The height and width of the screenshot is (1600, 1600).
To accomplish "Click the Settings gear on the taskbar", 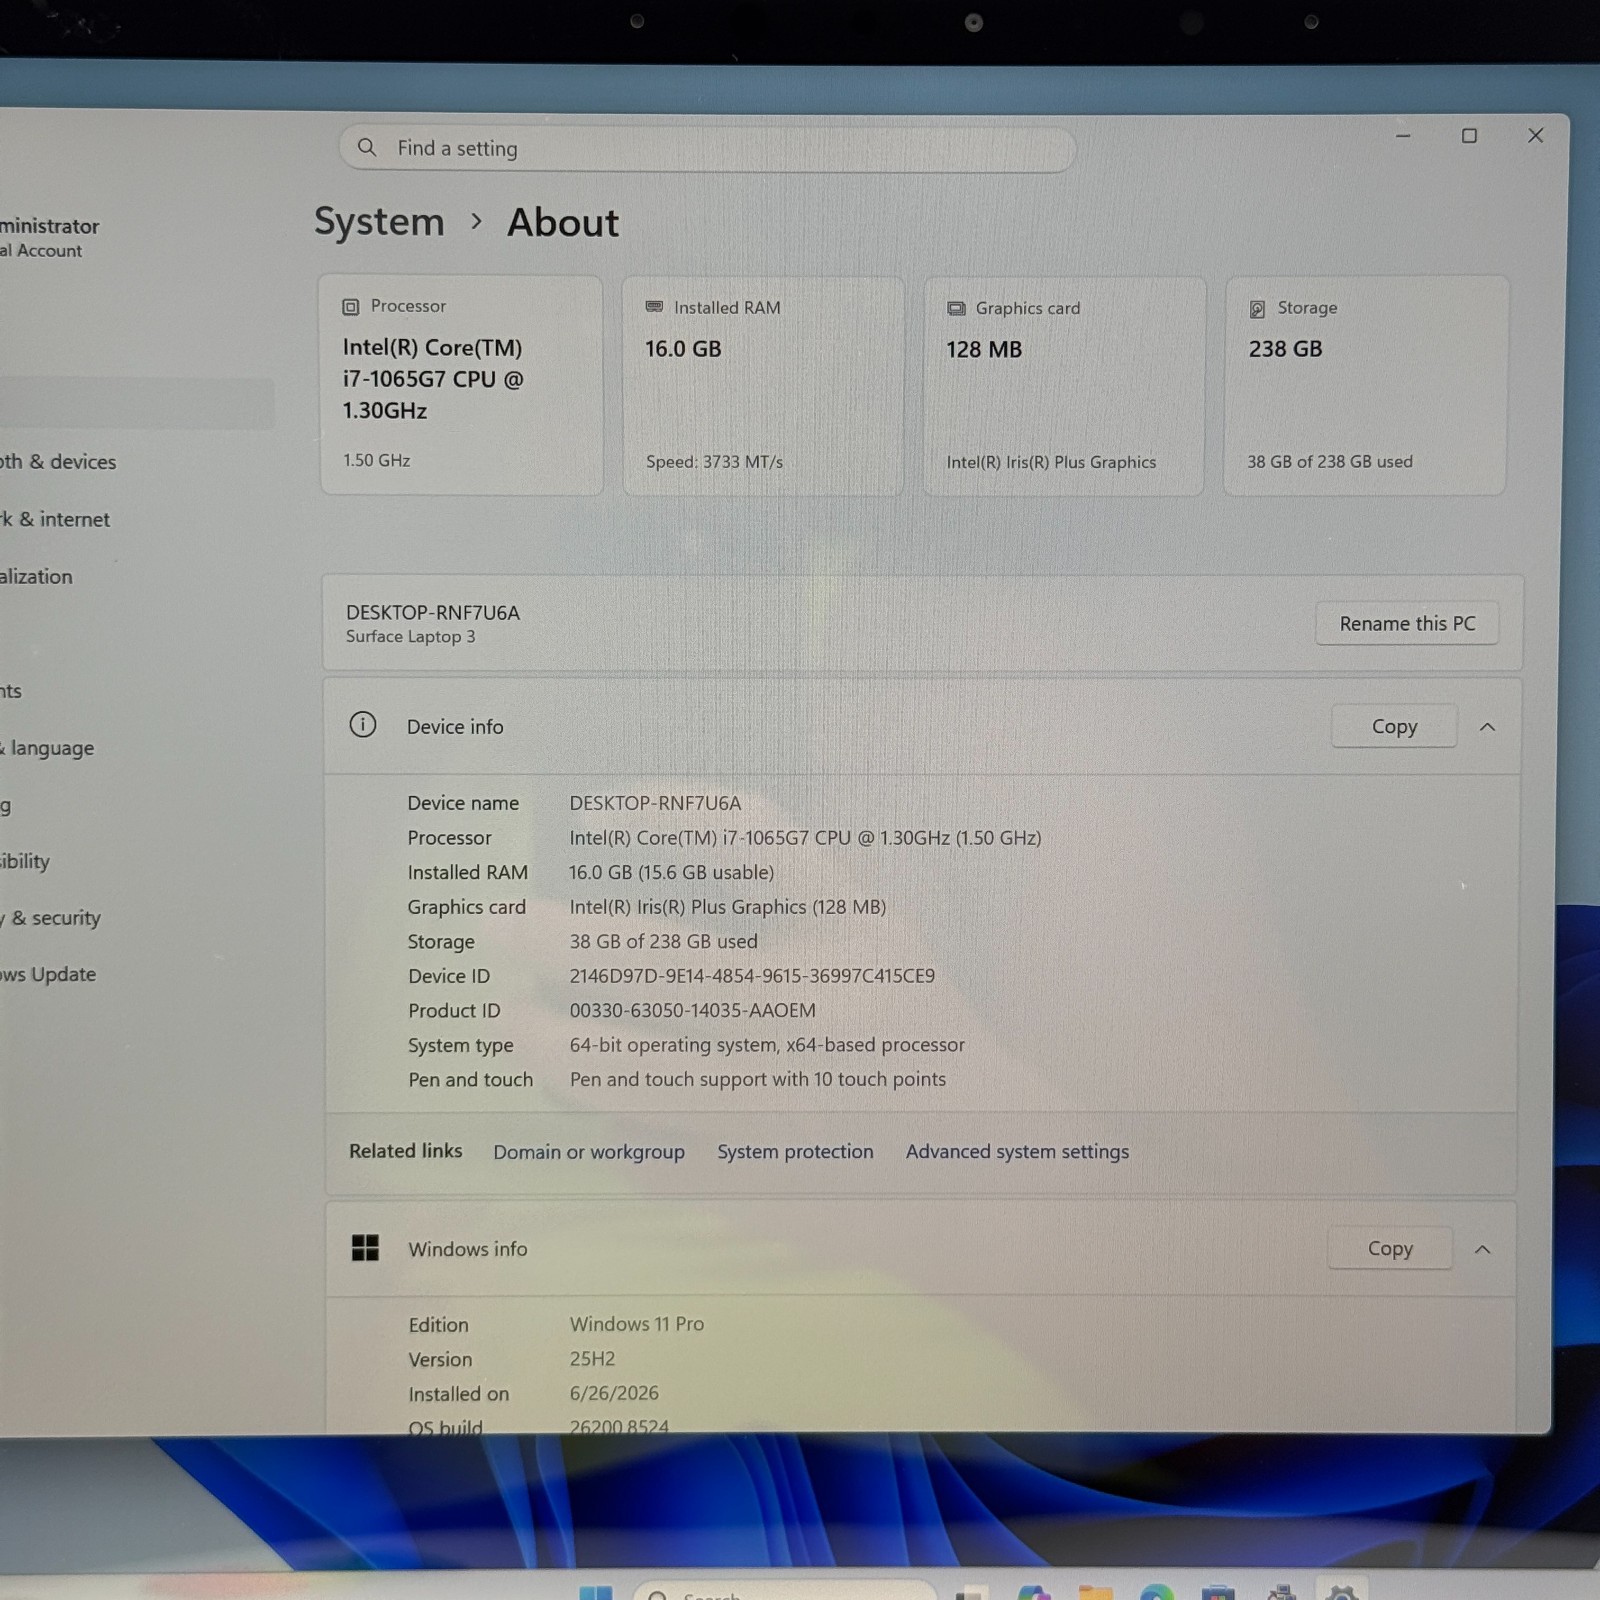I will (x=1341, y=1593).
